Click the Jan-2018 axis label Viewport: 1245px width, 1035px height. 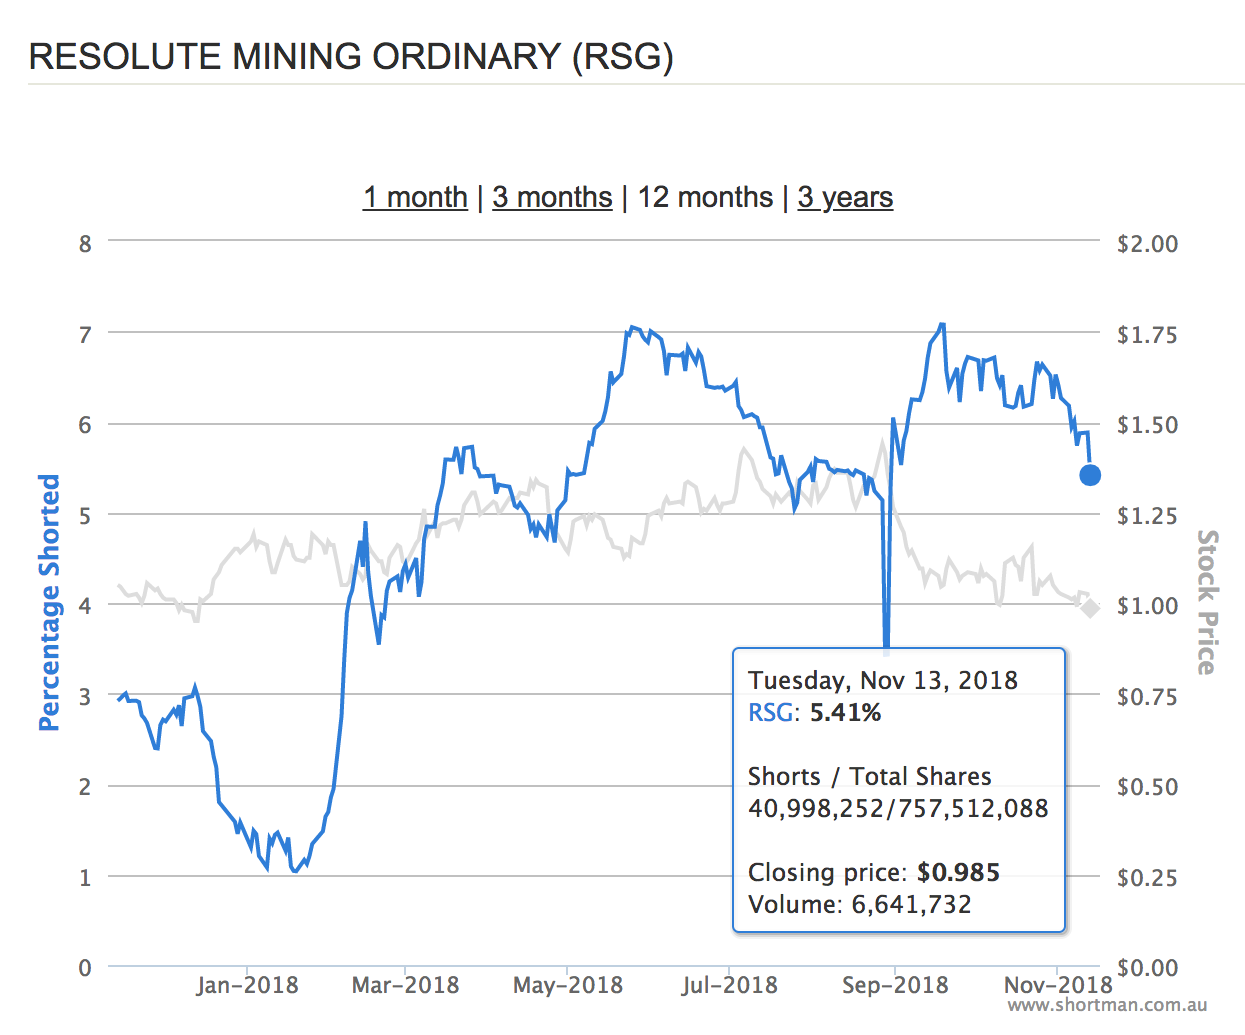247,985
